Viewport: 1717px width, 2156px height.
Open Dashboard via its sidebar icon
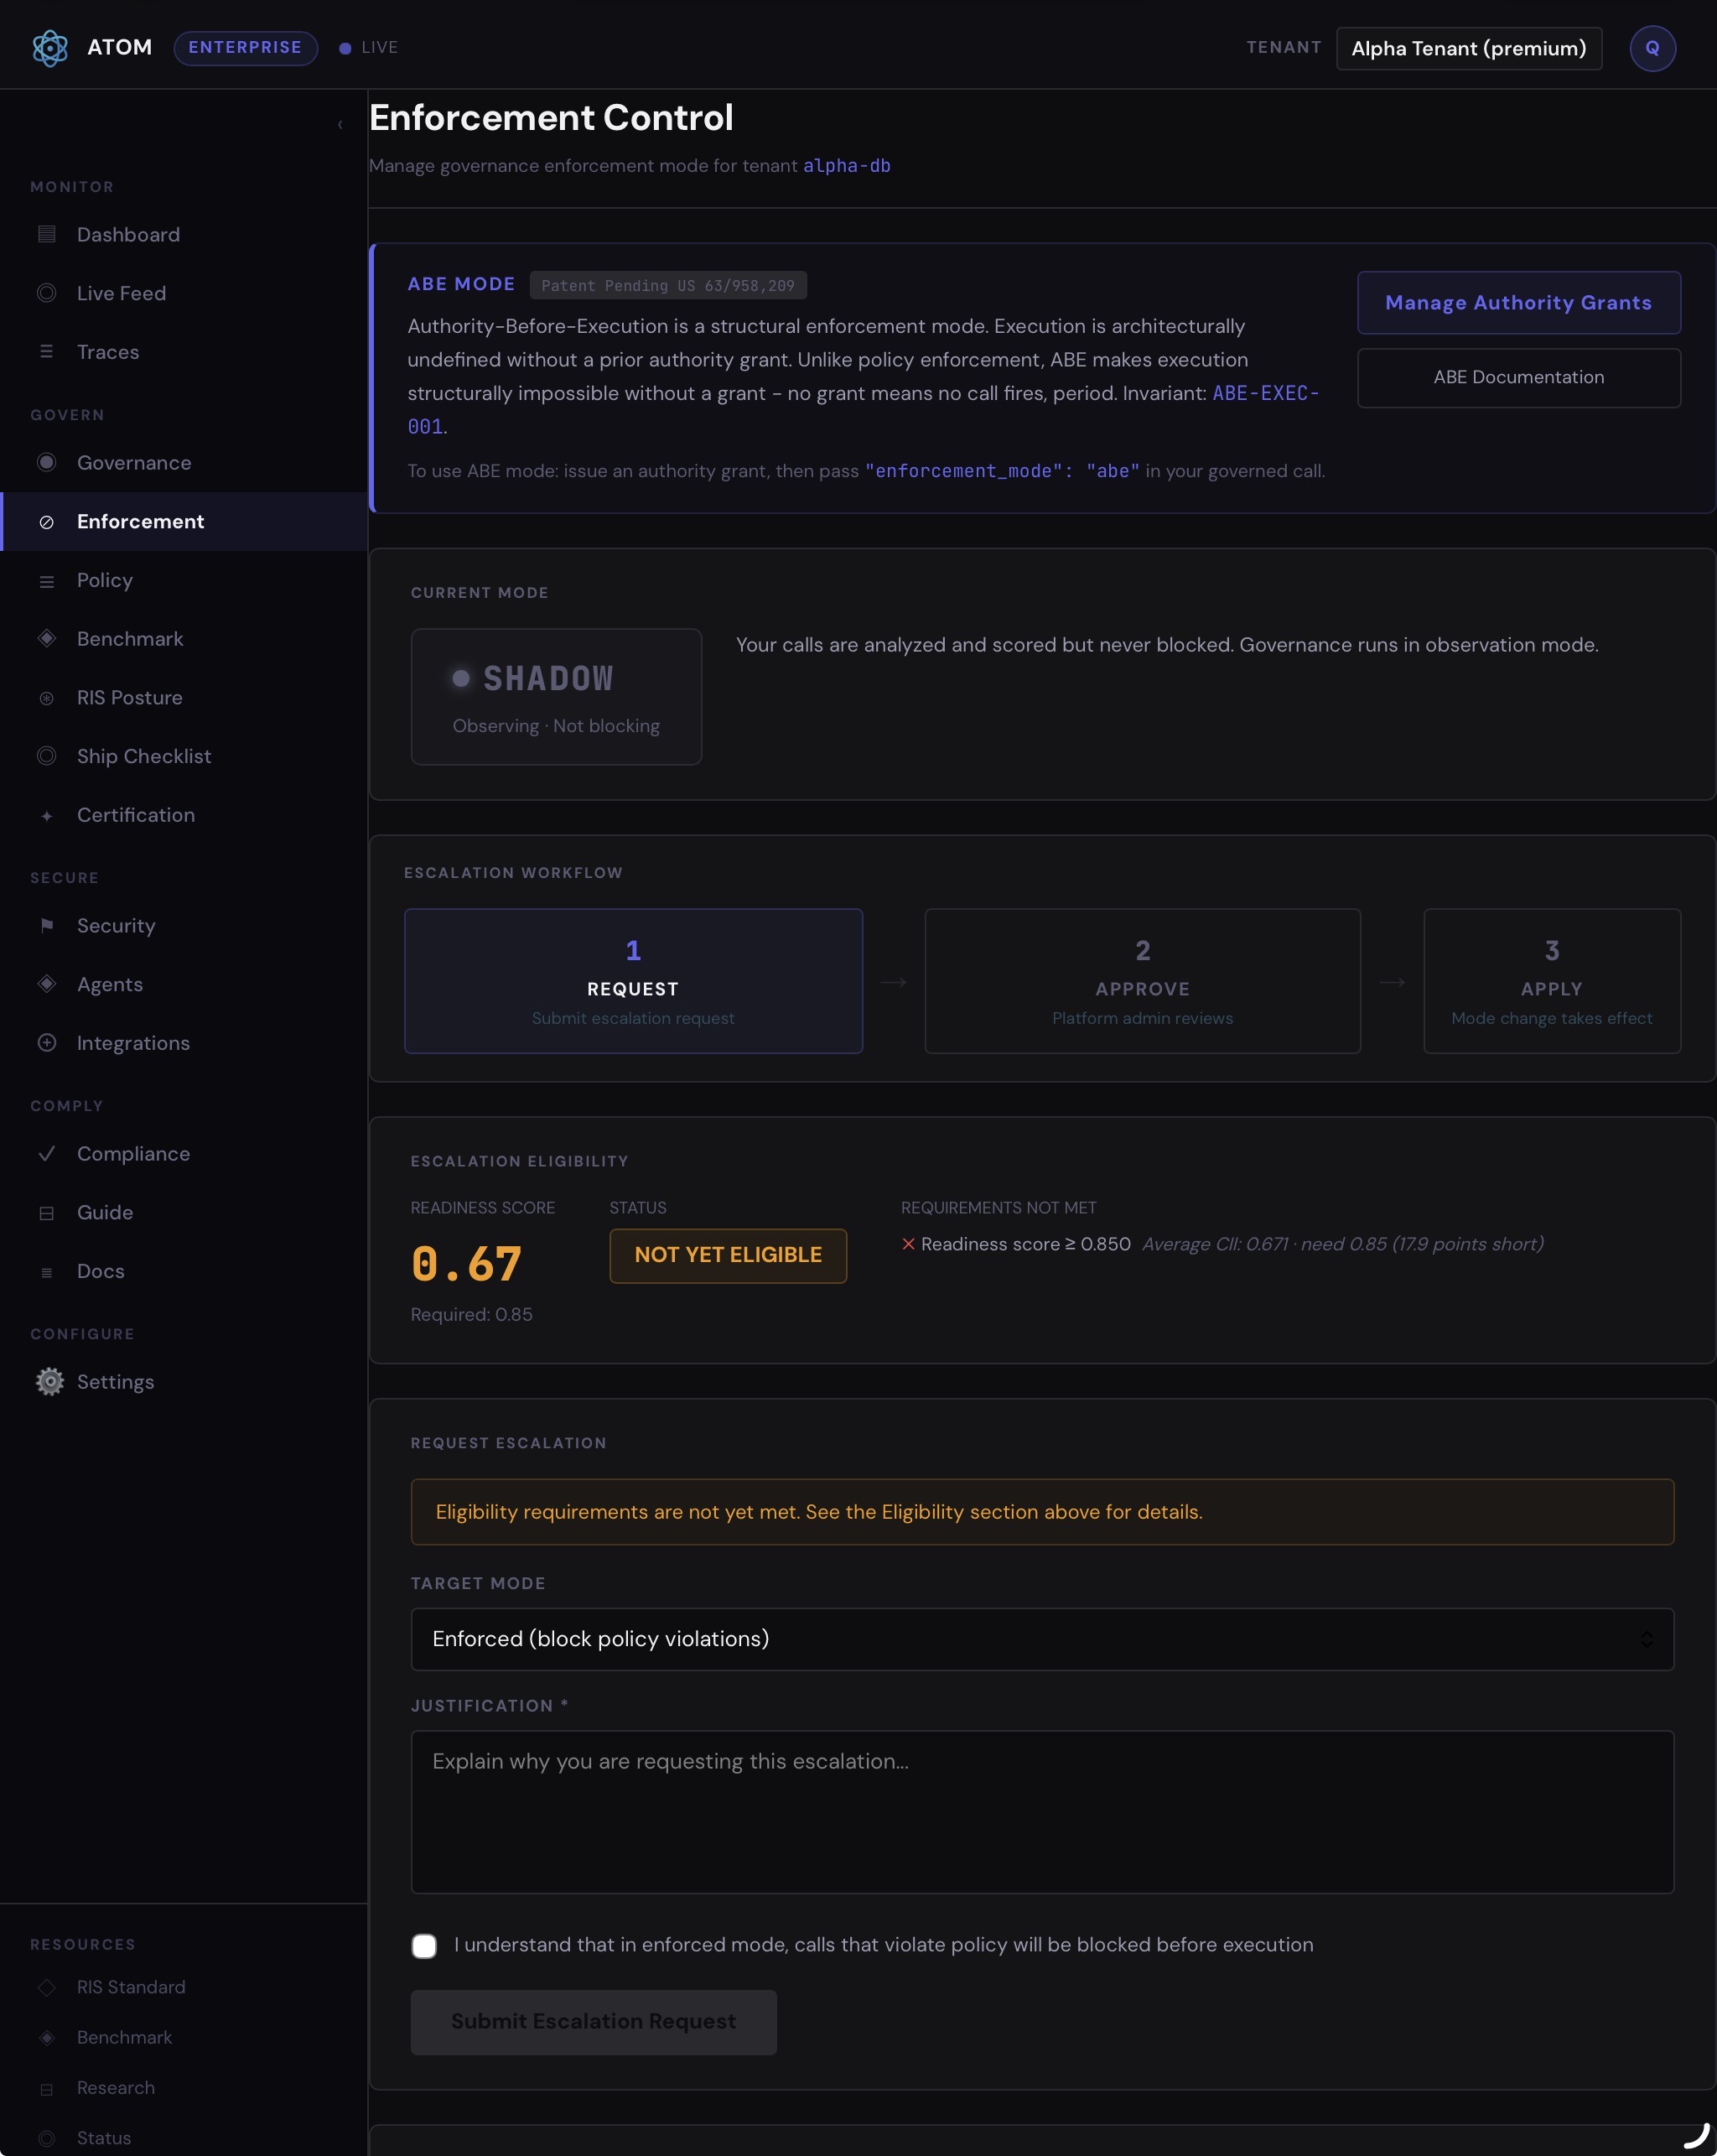point(47,234)
